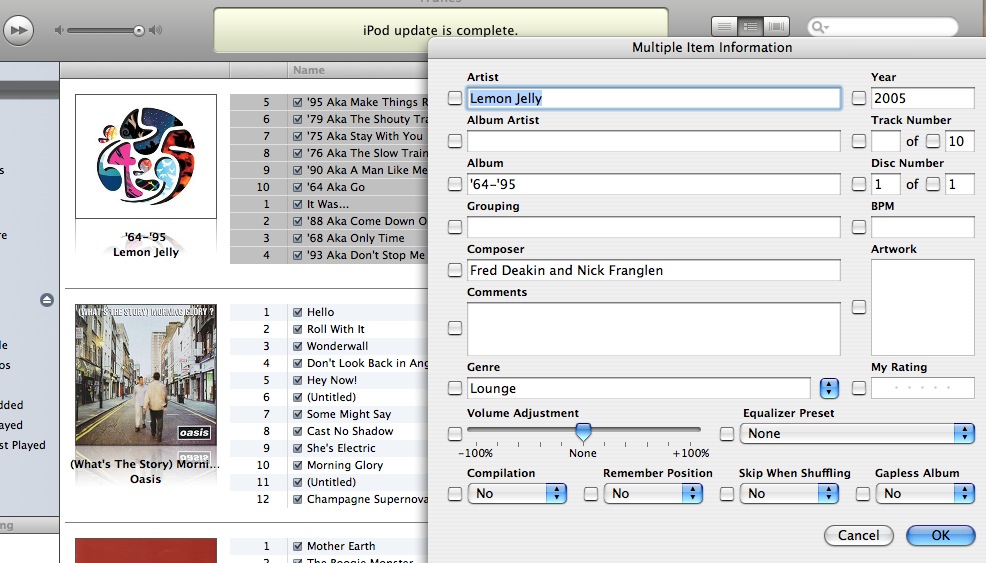Select the song Hey Now!
Image resolution: width=986 pixels, height=563 pixels.
point(331,380)
